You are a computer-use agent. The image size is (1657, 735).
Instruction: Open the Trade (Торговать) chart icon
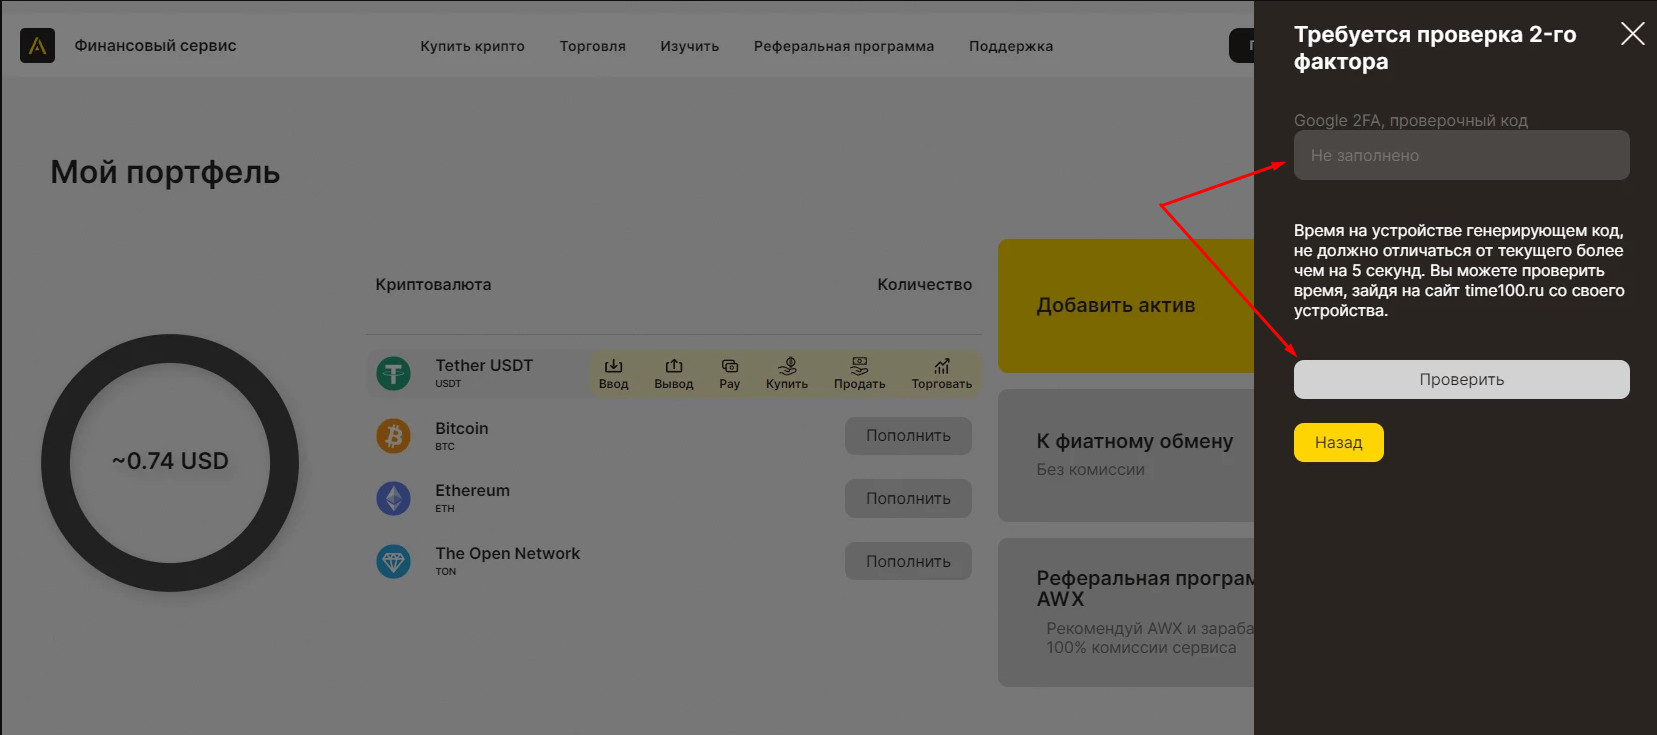click(x=941, y=367)
